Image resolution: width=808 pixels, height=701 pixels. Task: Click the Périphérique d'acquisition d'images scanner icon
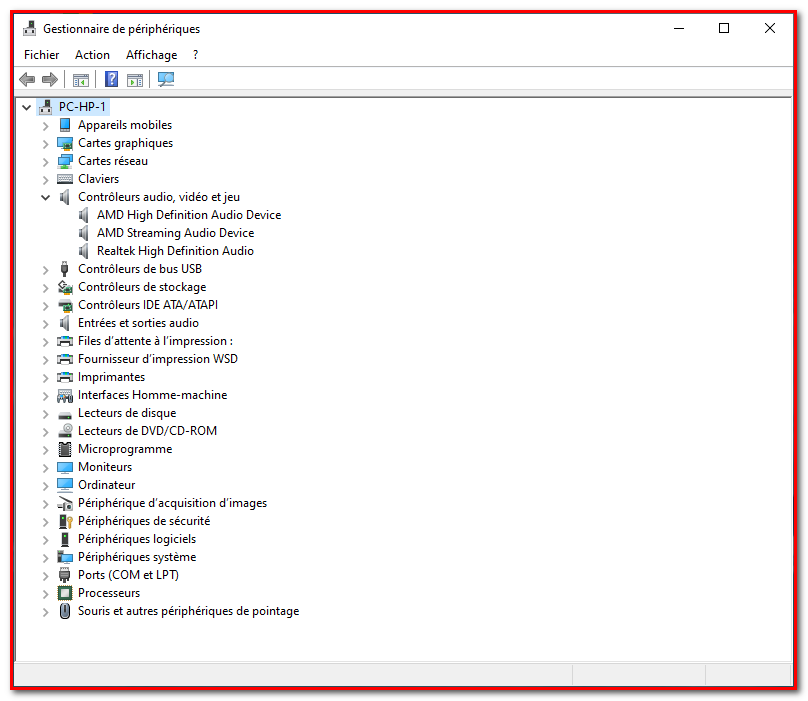[x=65, y=503]
